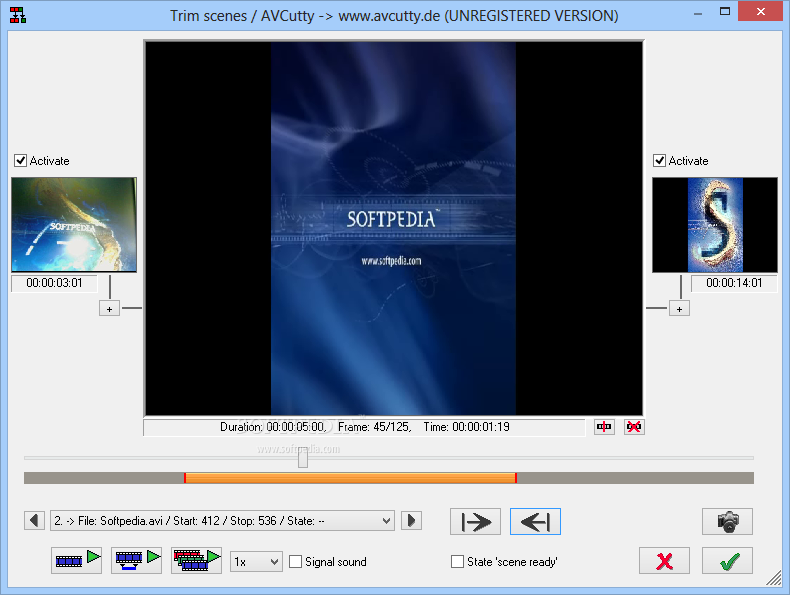Click the 00:00:14:01 timecode field
This screenshot has width=790, height=595.
click(x=734, y=283)
